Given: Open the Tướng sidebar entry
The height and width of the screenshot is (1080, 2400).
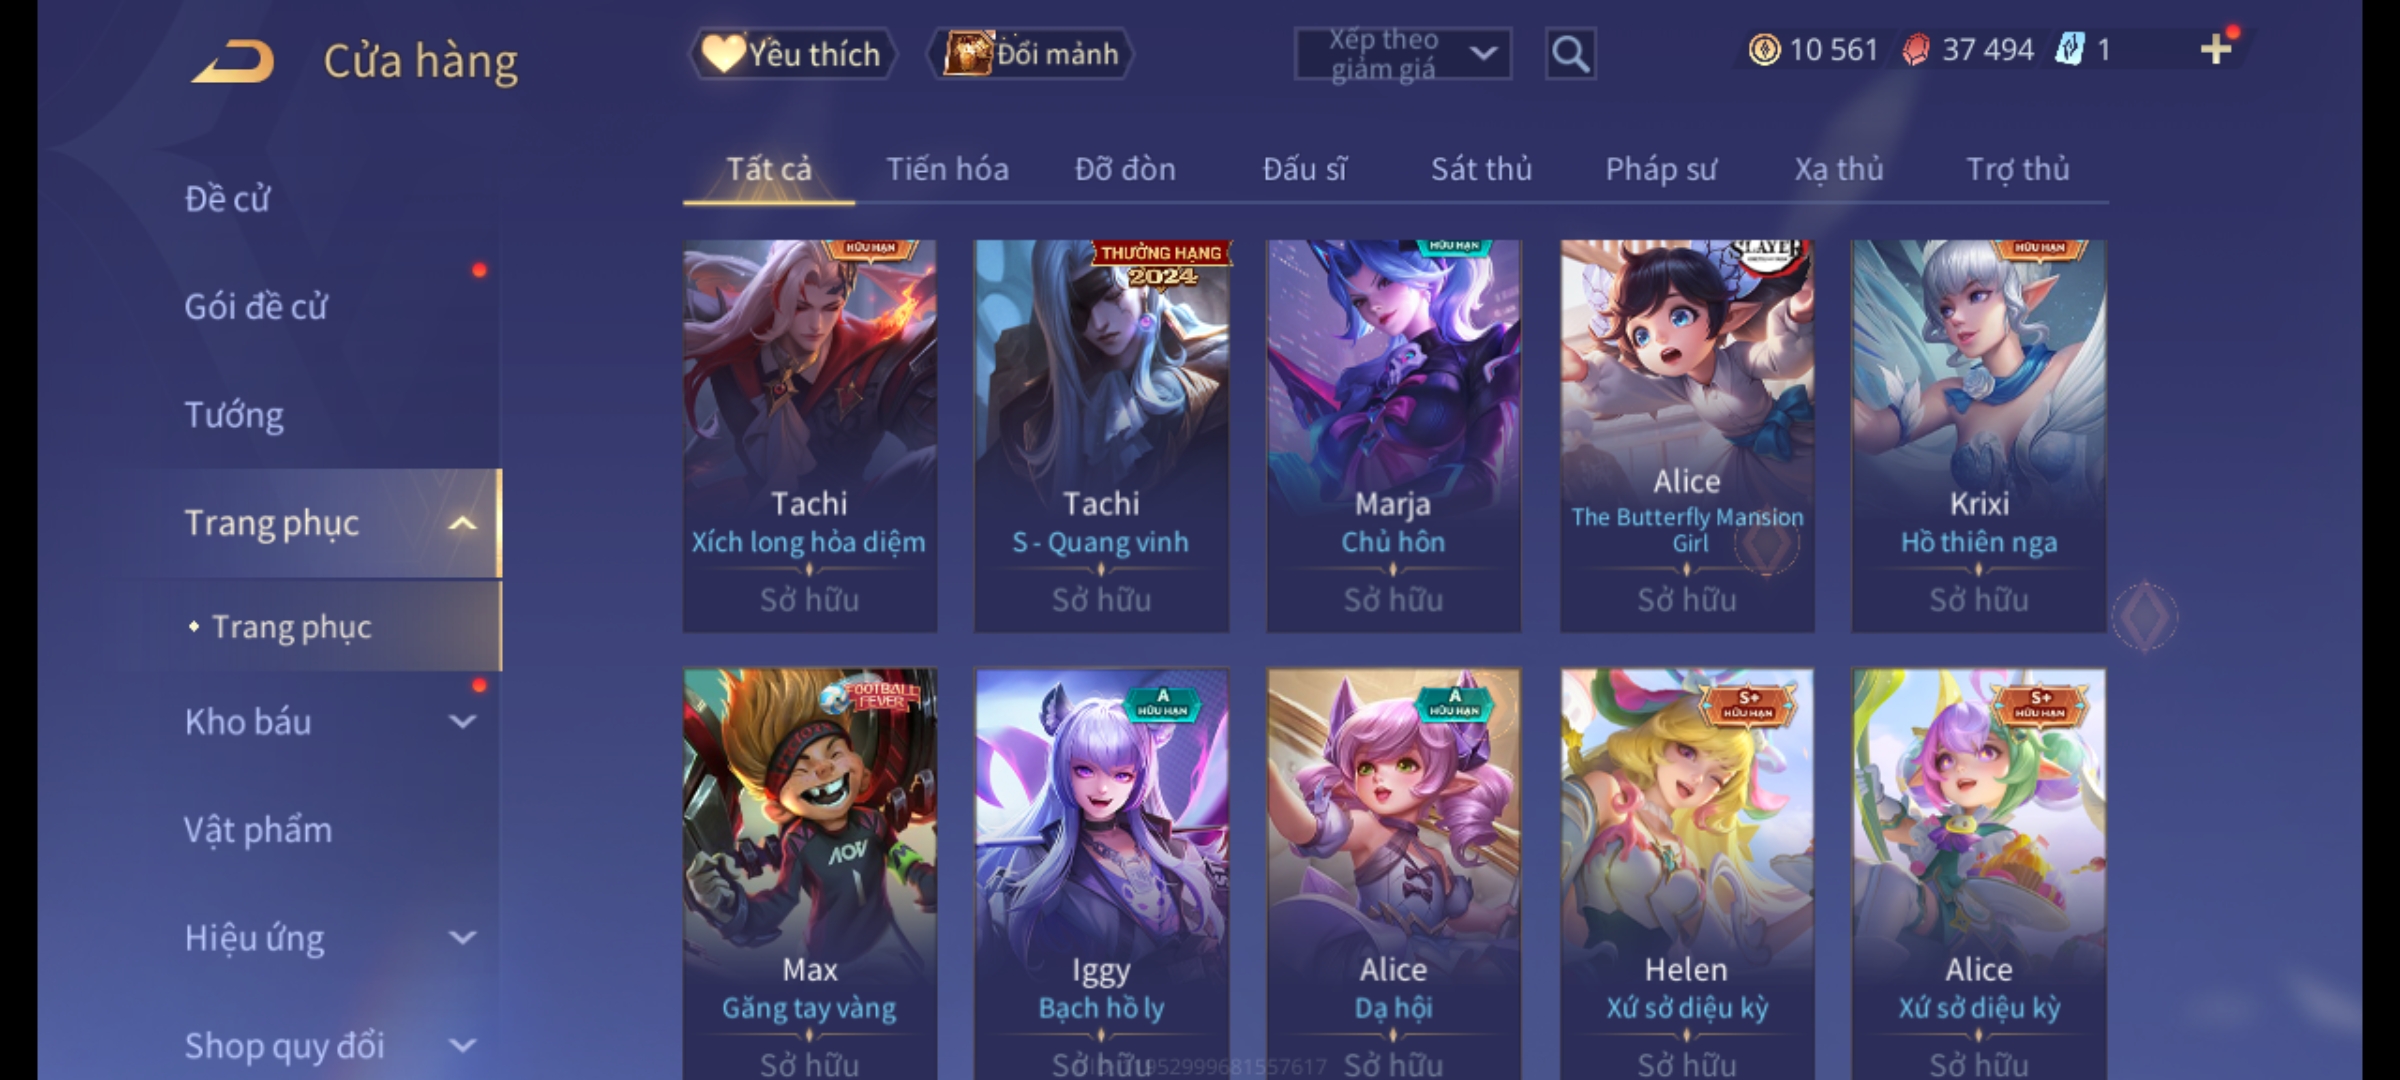Looking at the screenshot, I should pos(234,414).
